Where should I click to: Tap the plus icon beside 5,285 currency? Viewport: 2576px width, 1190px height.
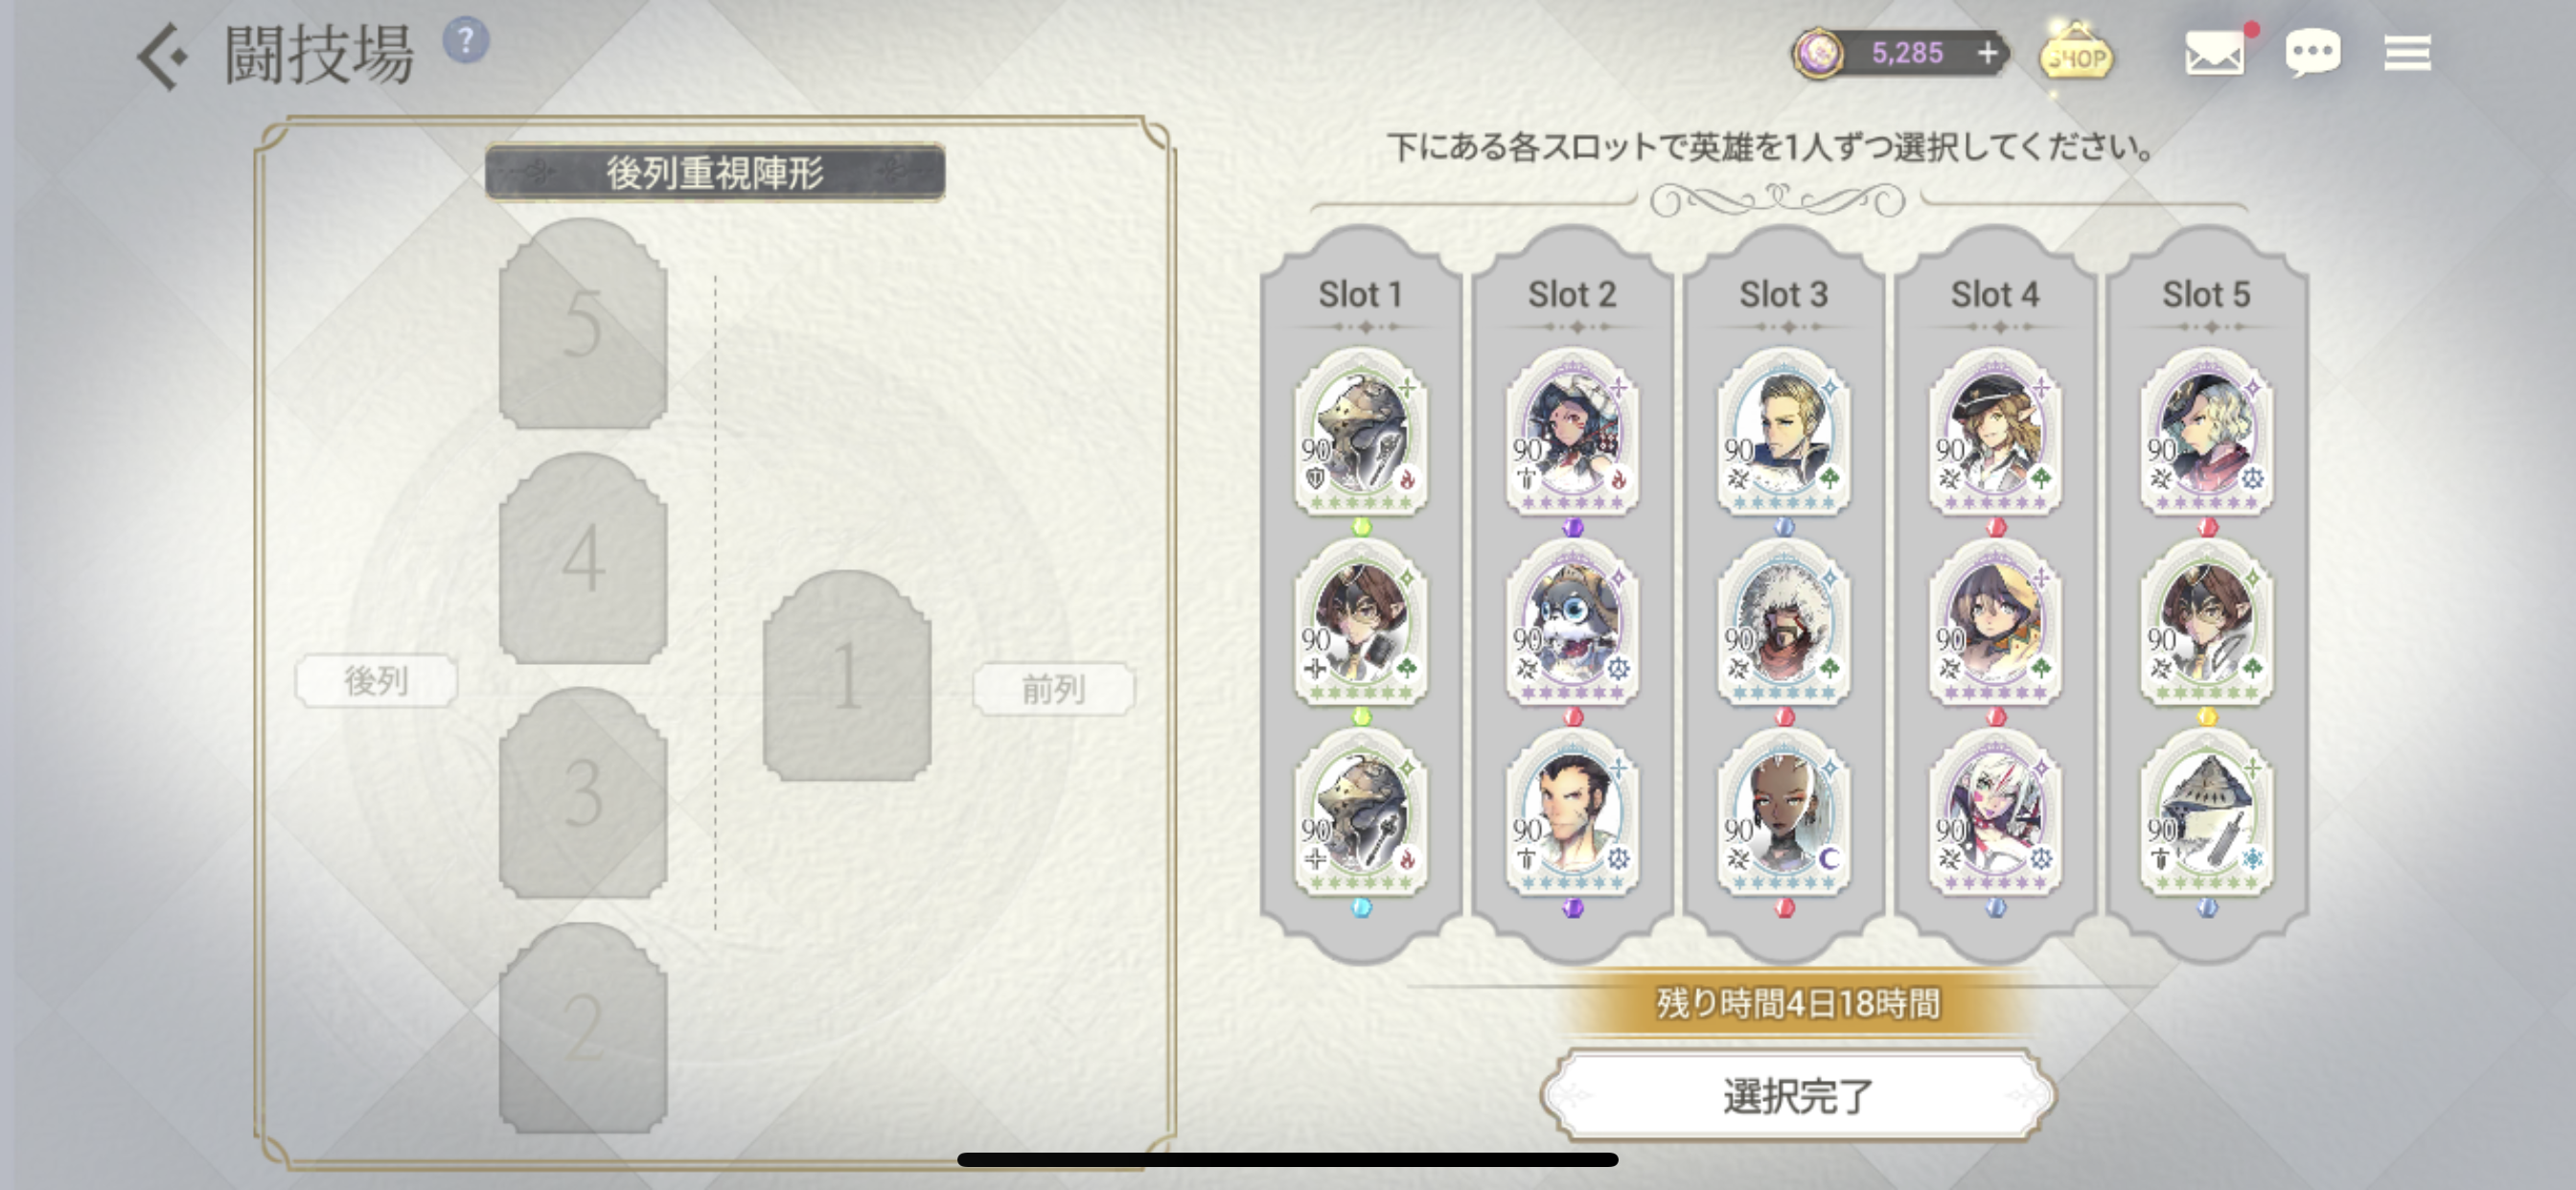point(1988,53)
